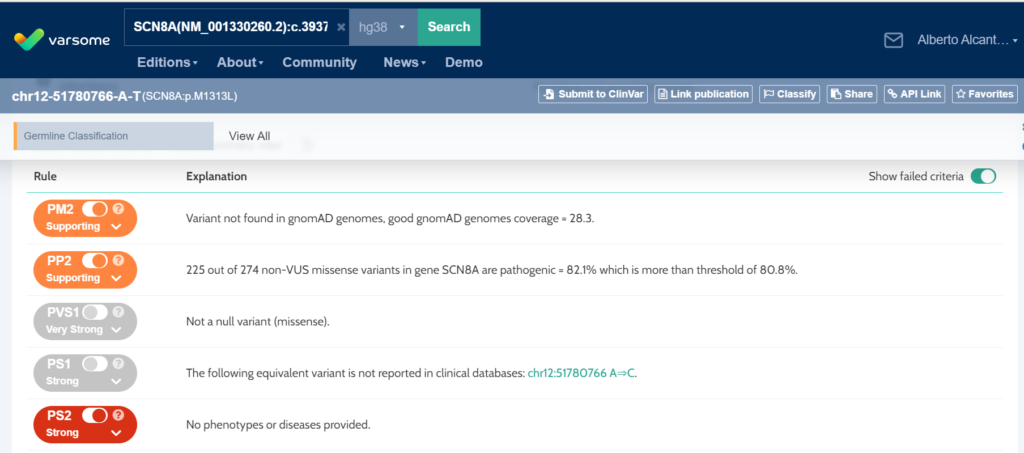Toggle Show failed criteria switch
Viewport: 1024px width, 453px height.
tap(983, 176)
